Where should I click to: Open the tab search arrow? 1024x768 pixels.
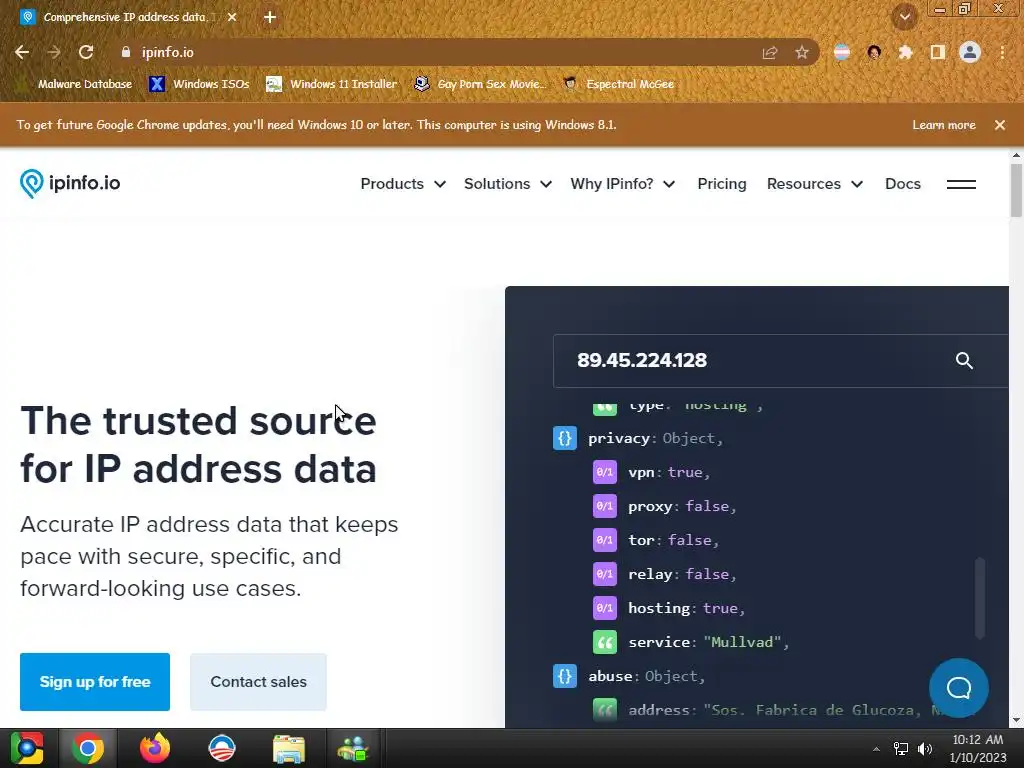[905, 17]
